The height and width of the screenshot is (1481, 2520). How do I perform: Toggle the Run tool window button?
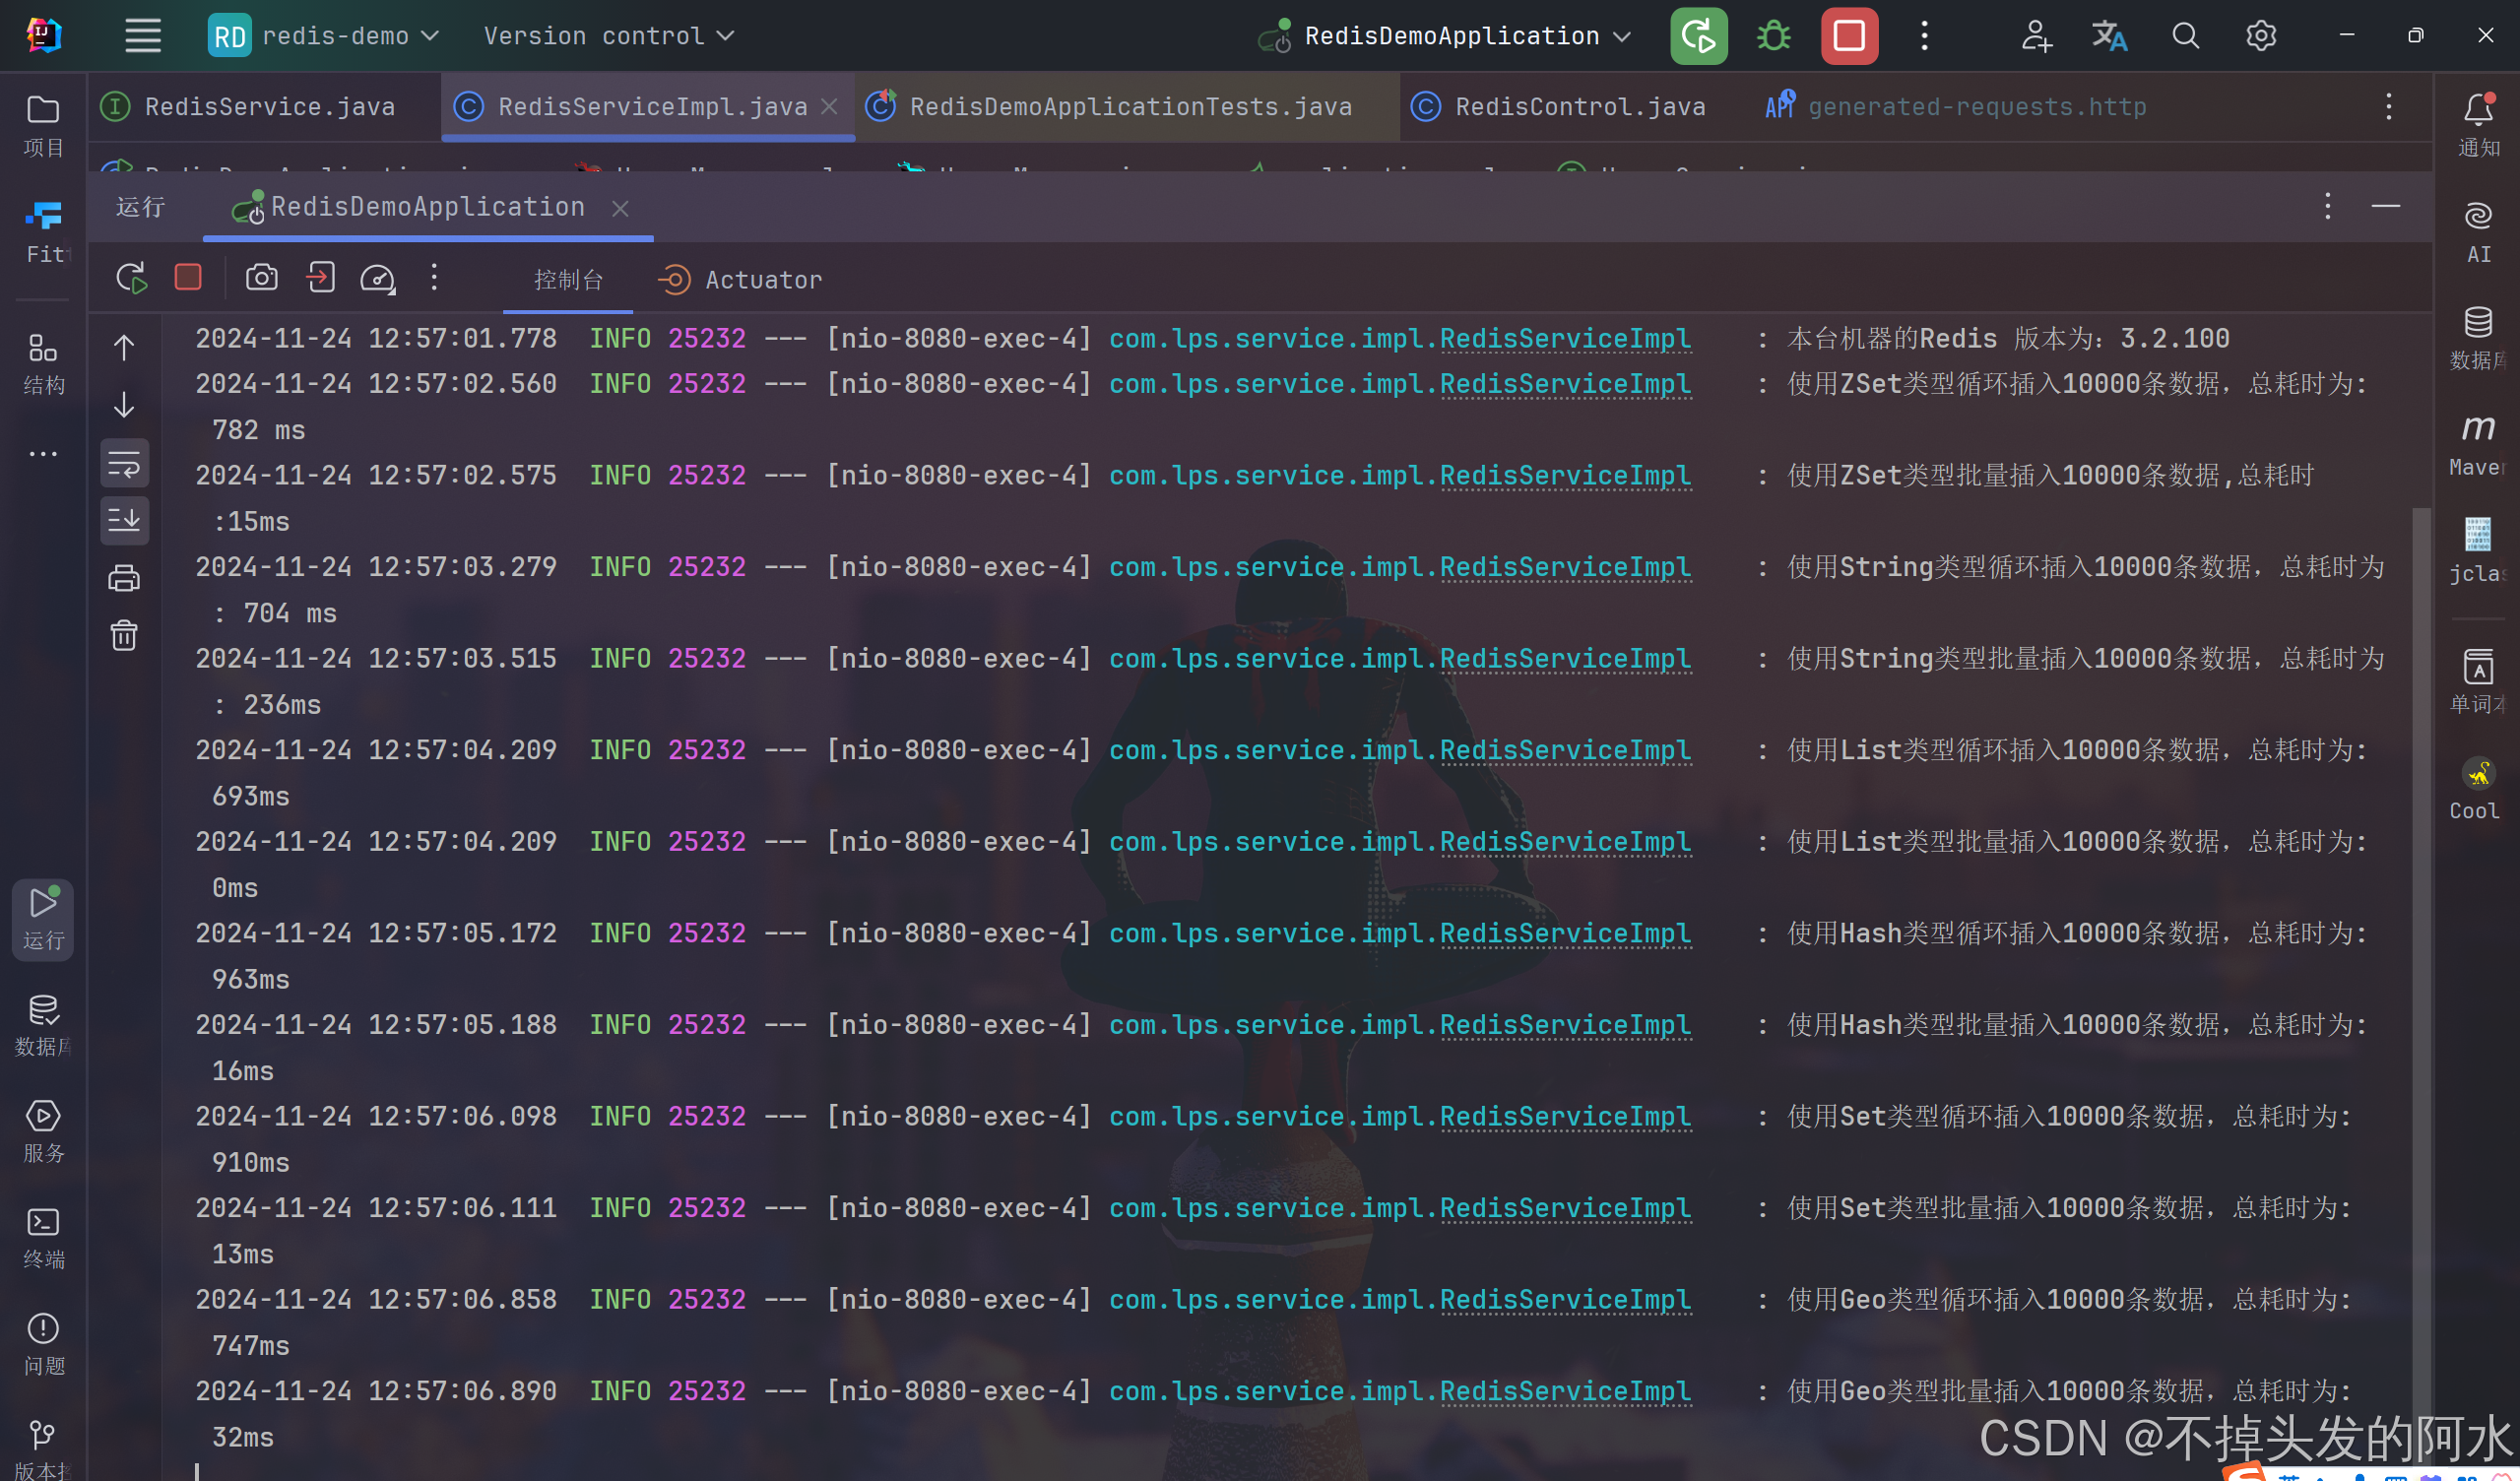pyautogui.click(x=43, y=918)
